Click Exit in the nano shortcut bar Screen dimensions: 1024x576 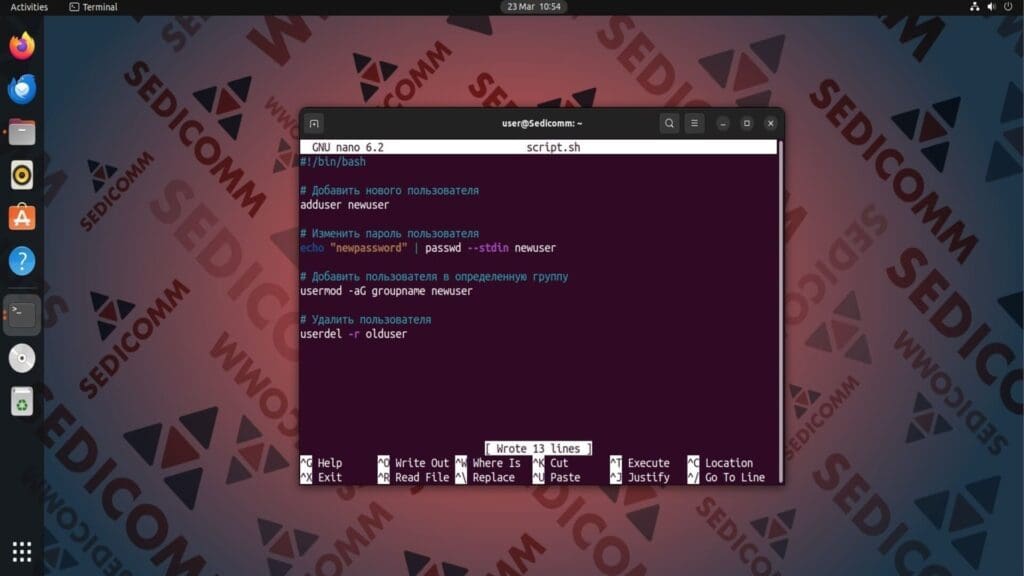[328, 477]
